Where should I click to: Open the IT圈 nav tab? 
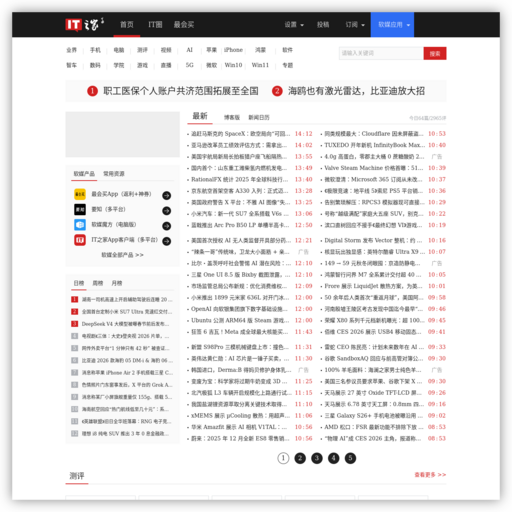coord(155,25)
